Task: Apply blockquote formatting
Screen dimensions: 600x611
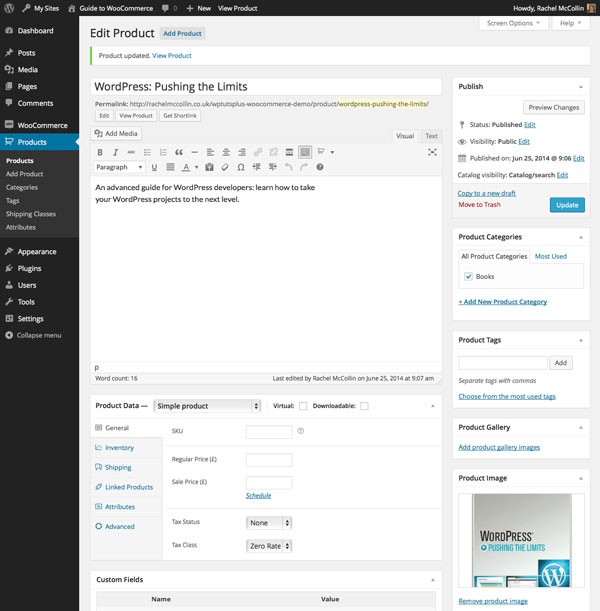Action: pos(179,152)
